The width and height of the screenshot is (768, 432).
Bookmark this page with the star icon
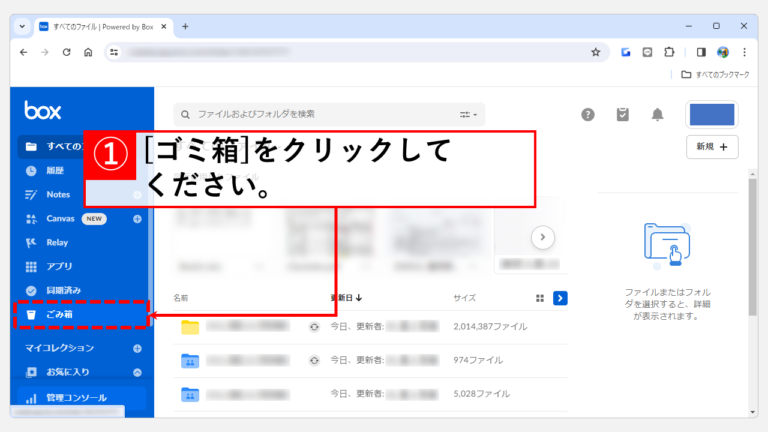(596, 52)
